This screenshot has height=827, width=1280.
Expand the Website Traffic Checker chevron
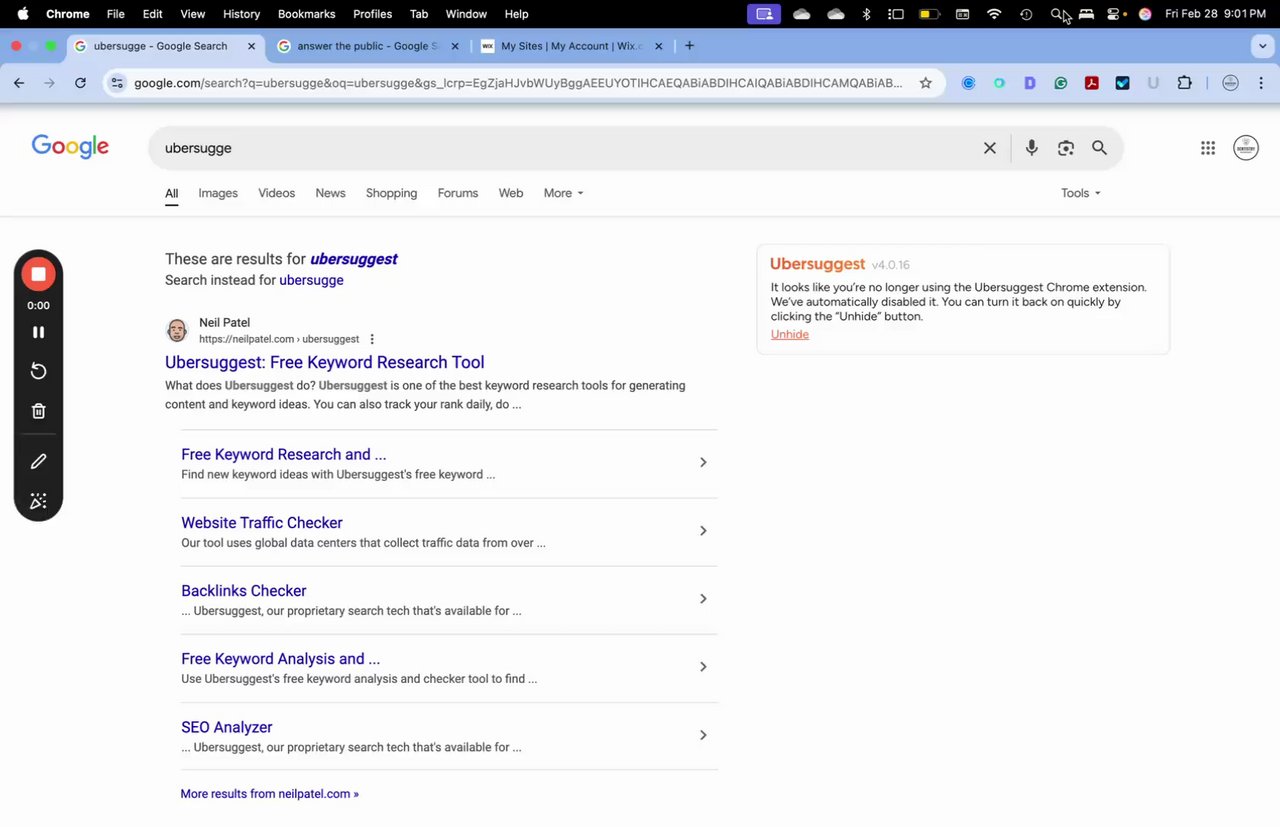click(703, 530)
